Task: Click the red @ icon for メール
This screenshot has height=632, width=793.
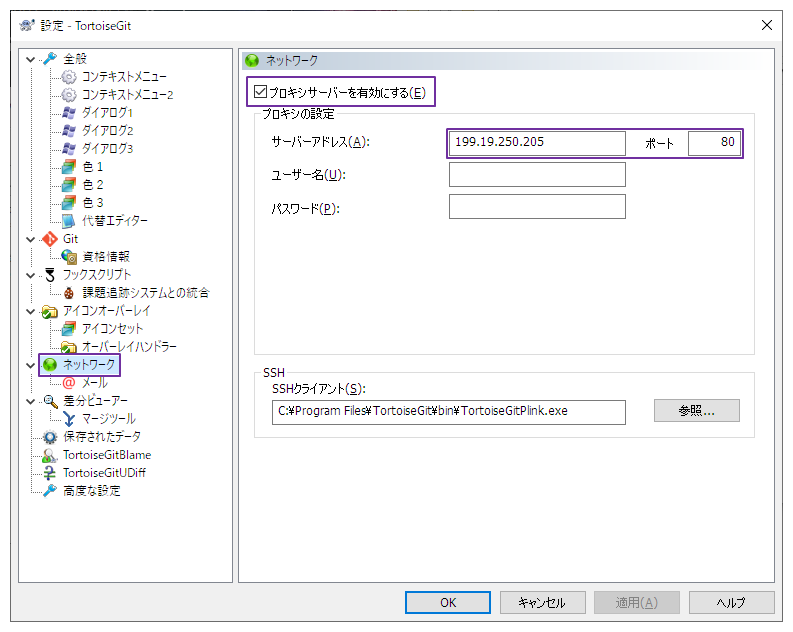Action: point(69,383)
